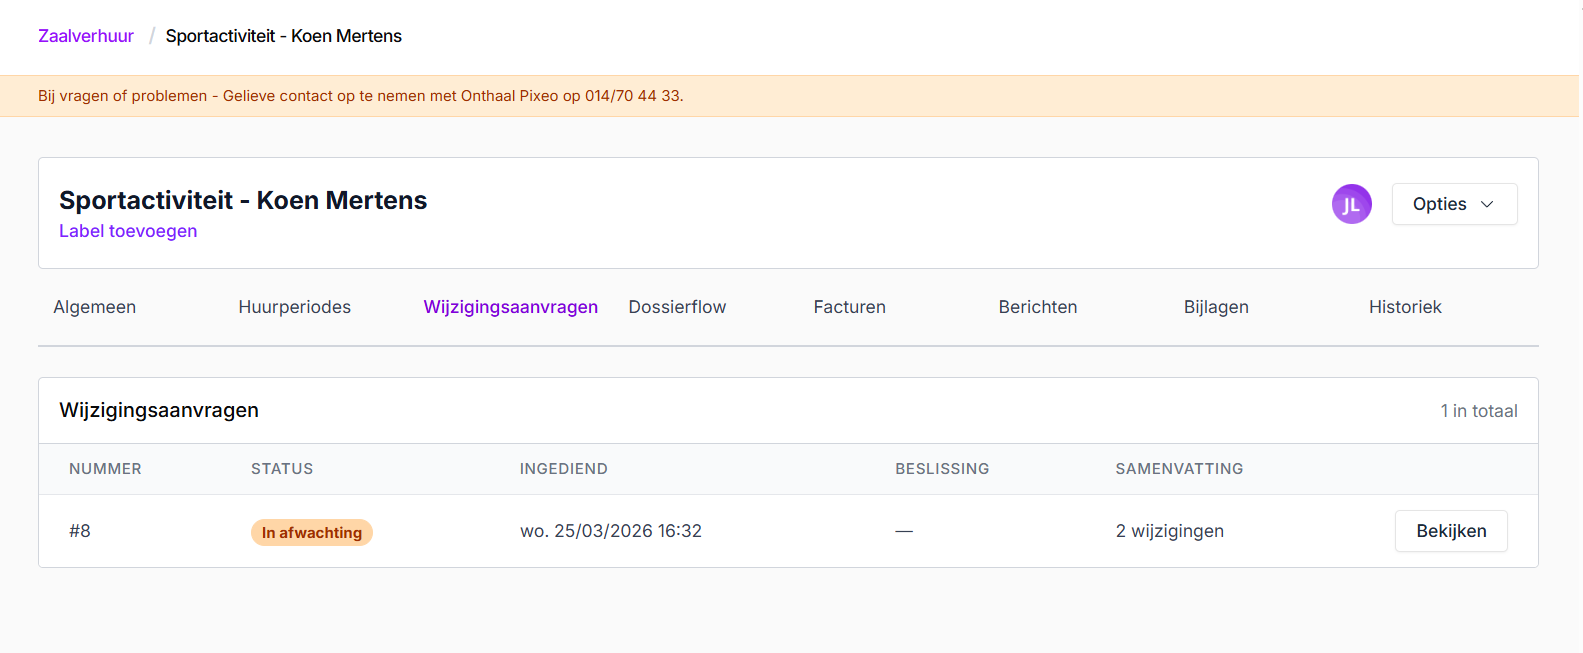Show the Dossierflow tab
The width and height of the screenshot is (1583, 653).
[x=677, y=307]
